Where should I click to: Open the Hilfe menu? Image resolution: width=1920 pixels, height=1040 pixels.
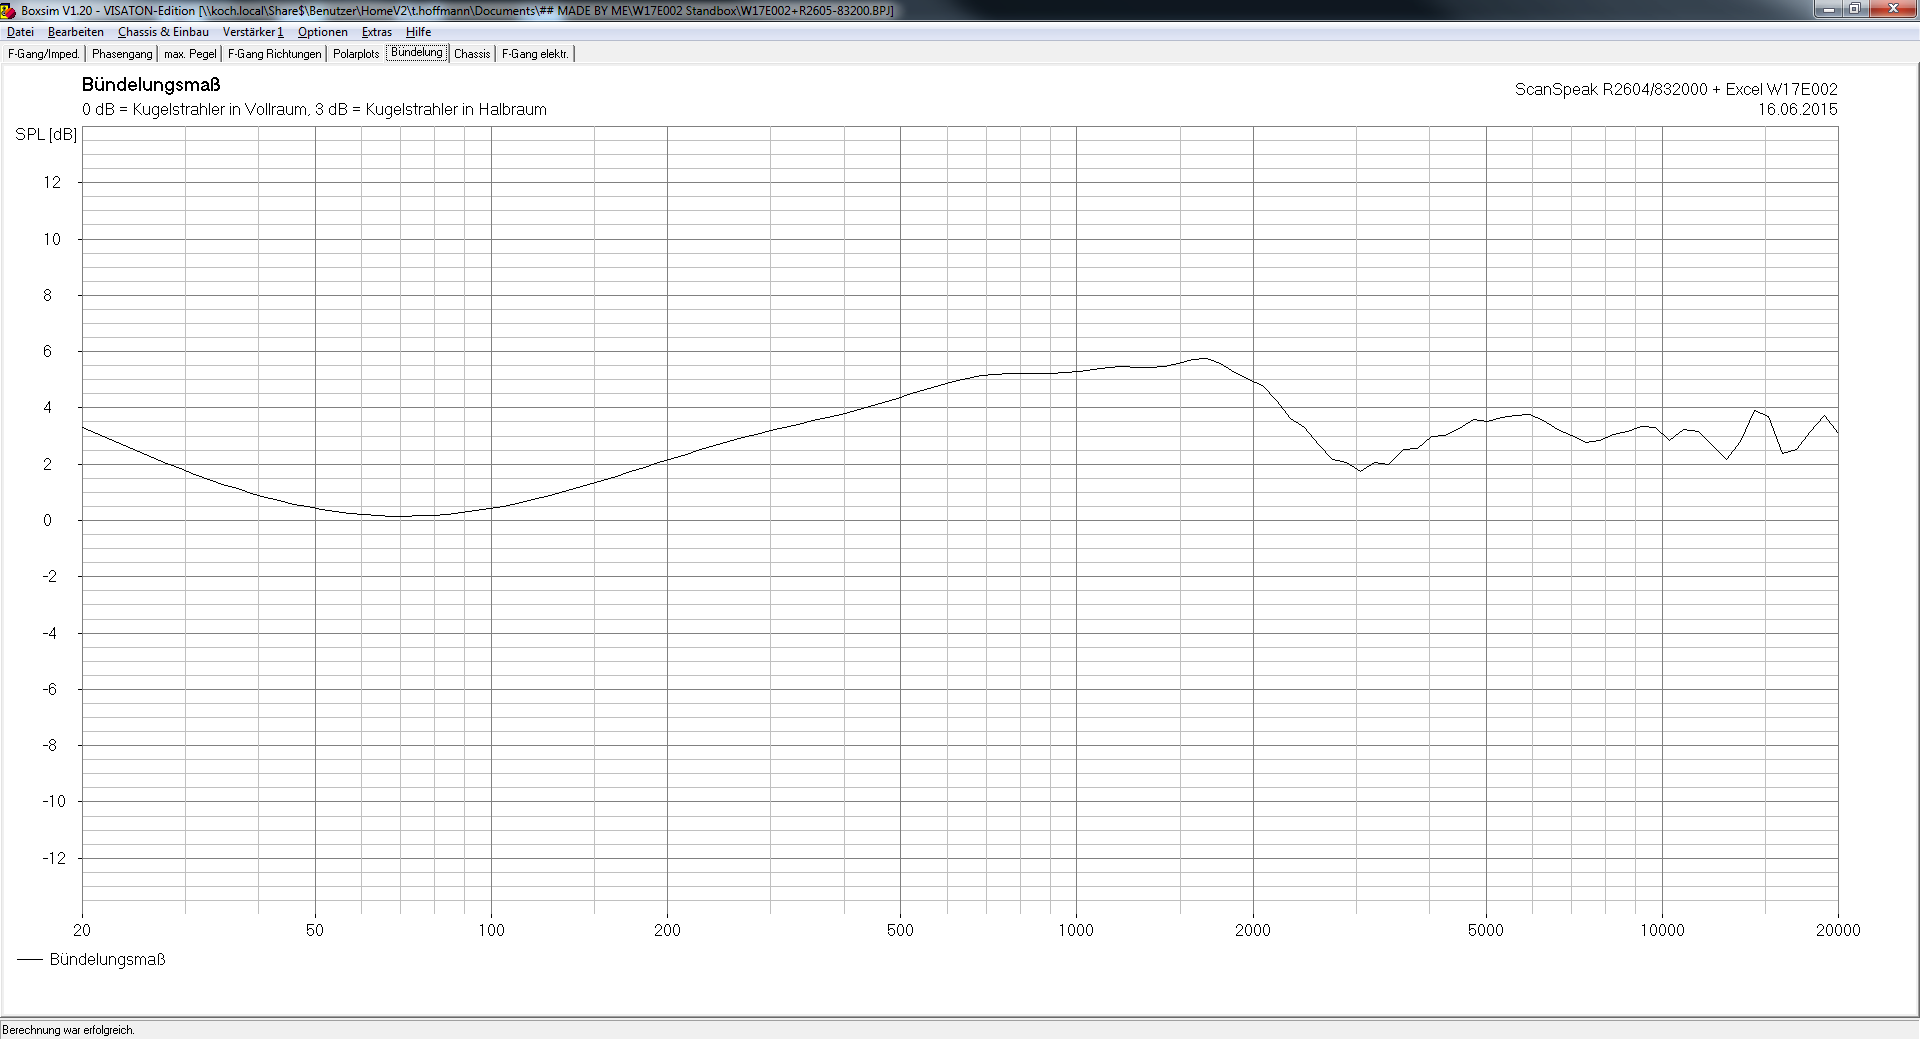click(418, 32)
